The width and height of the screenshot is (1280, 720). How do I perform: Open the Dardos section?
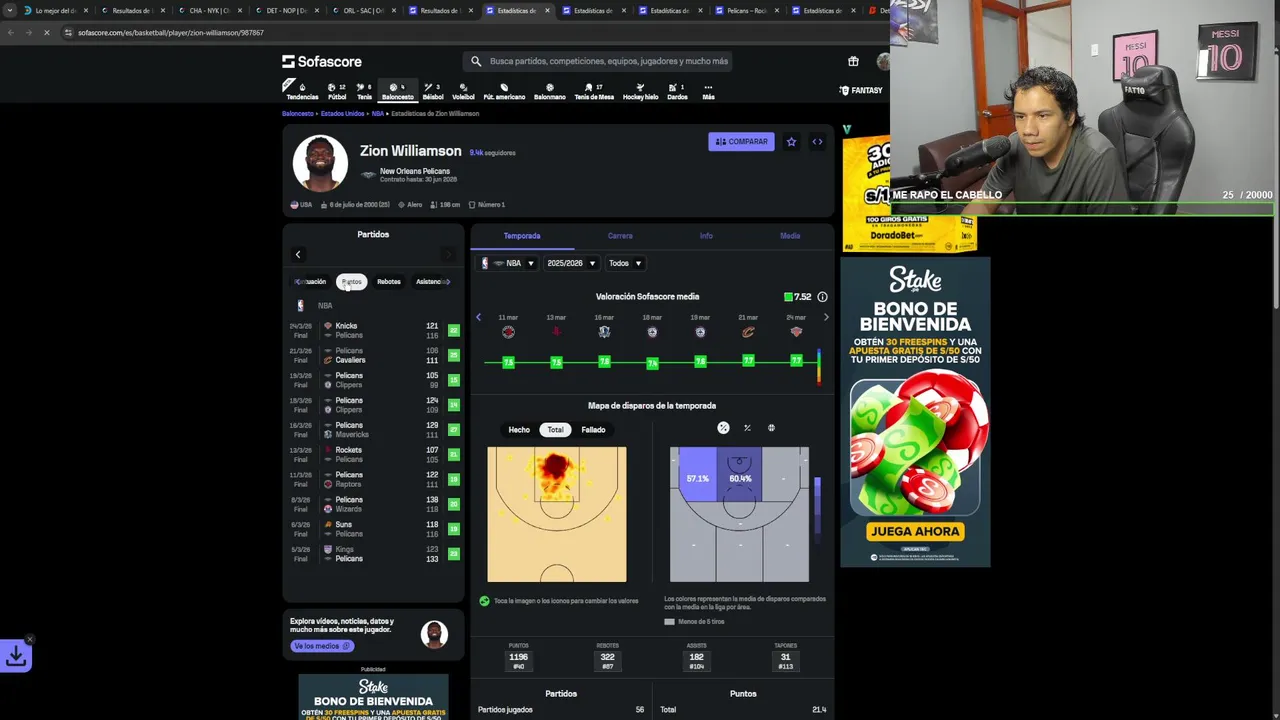[x=677, y=91]
